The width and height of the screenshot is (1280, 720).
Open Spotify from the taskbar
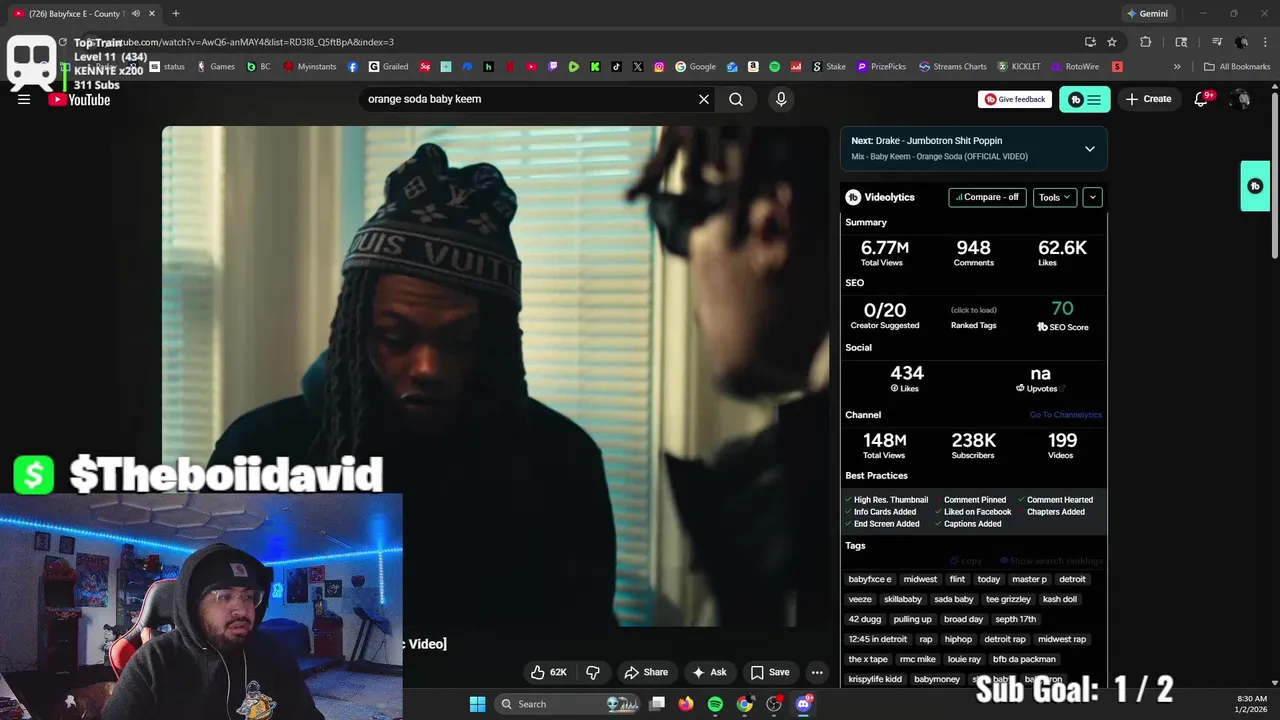[x=715, y=704]
